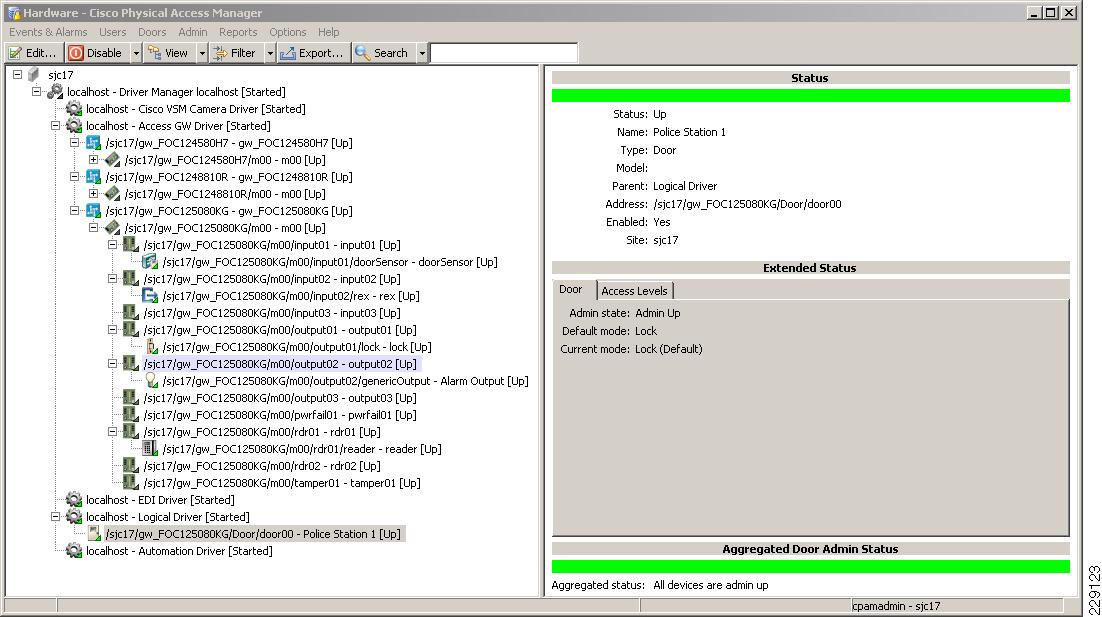
Task: Click the address value /sjc17/gw_FOC125080KG/Door/door00
Action: pos(747,204)
